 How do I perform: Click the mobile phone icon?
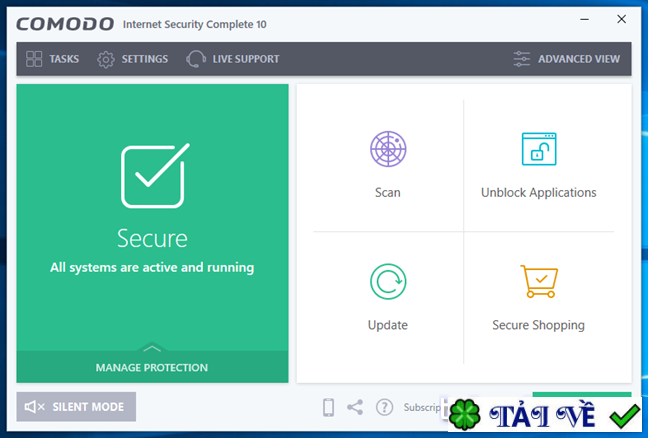click(x=329, y=407)
